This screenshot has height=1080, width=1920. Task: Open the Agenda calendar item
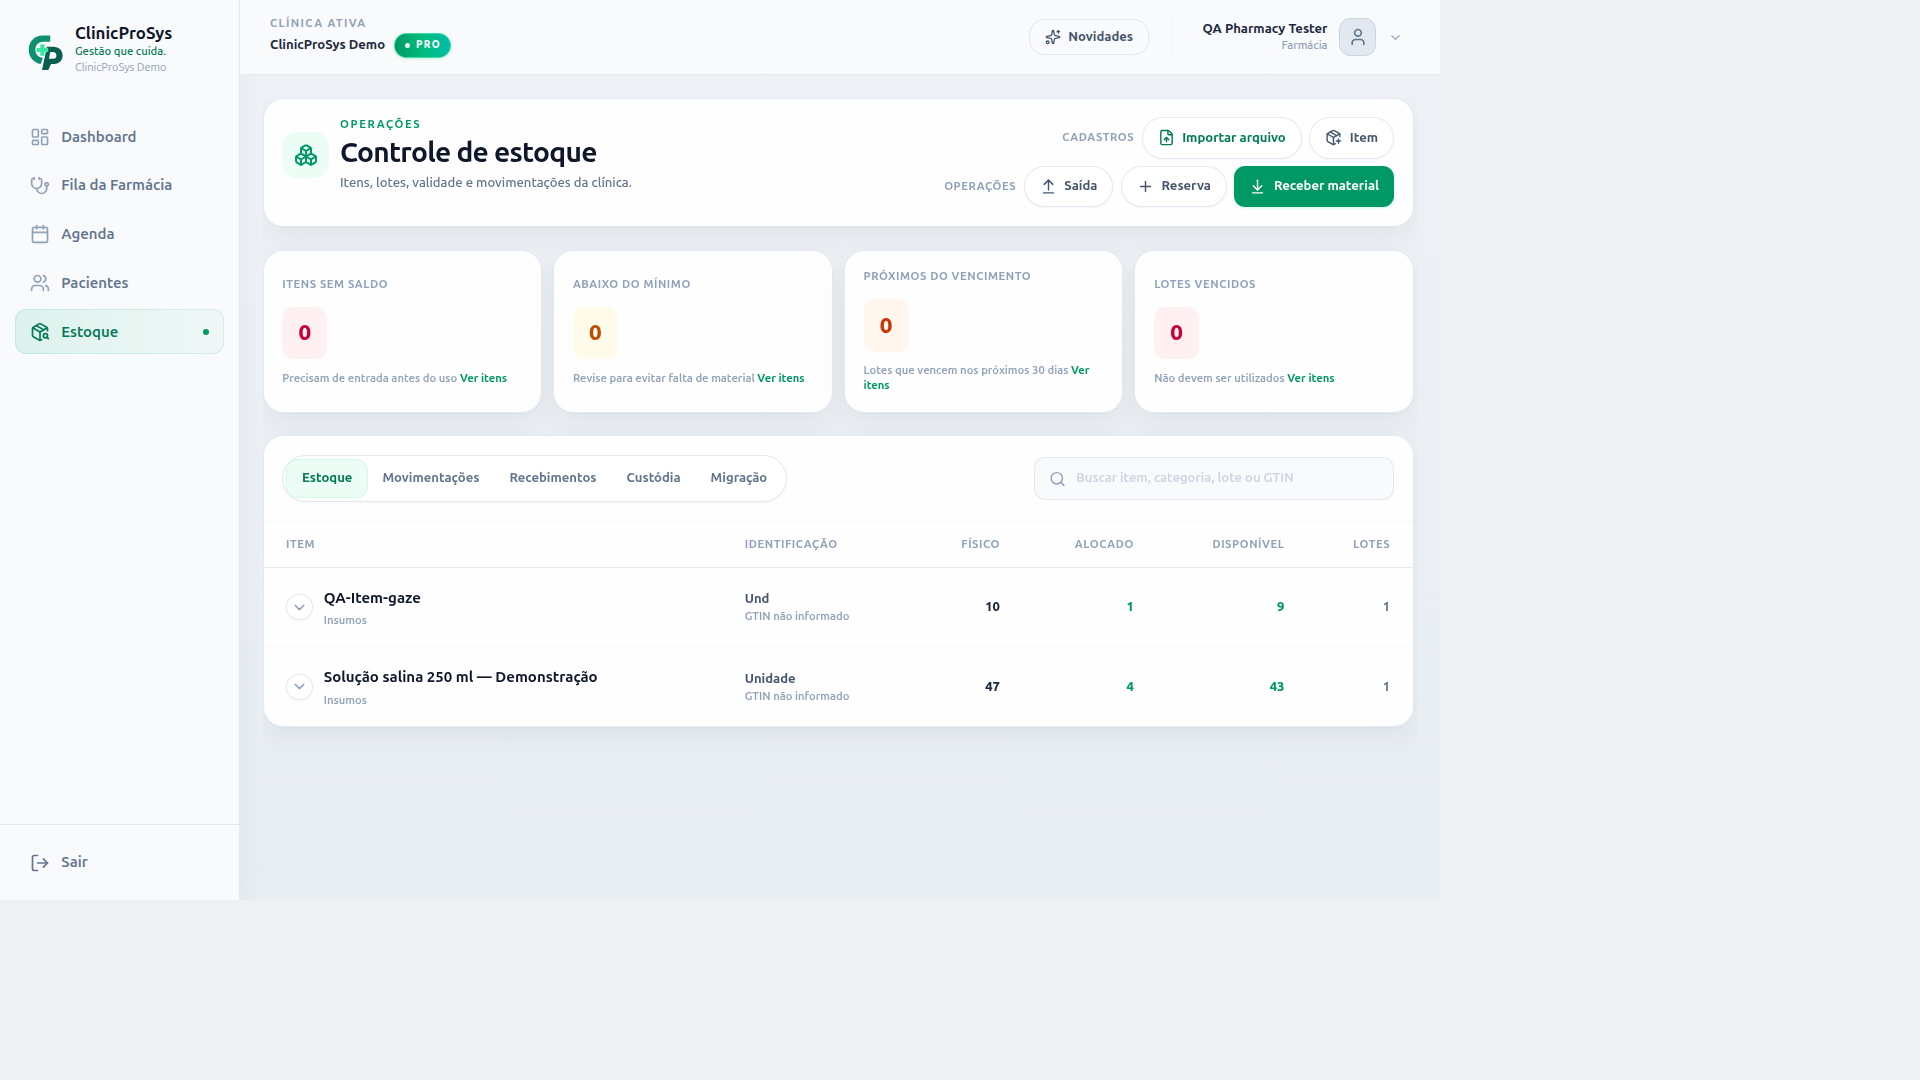119,234
